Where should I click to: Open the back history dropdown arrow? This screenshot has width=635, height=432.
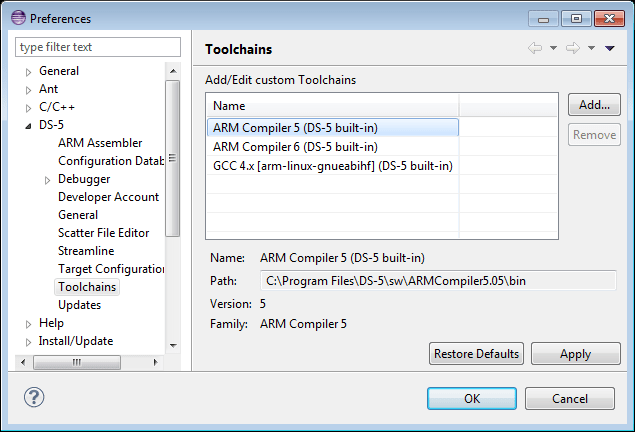[x=553, y=48]
